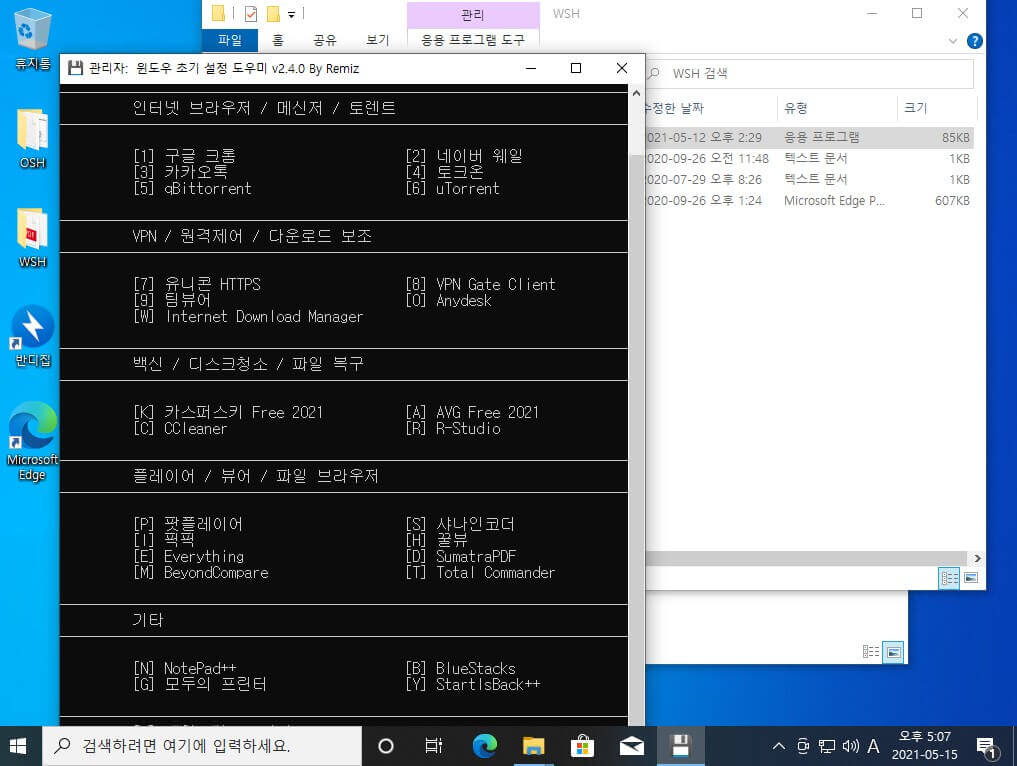Image resolution: width=1017 pixels, height=766 pixels.
Task: Toggle the Korean/English IME indicator A
Action: coord(874,747)
